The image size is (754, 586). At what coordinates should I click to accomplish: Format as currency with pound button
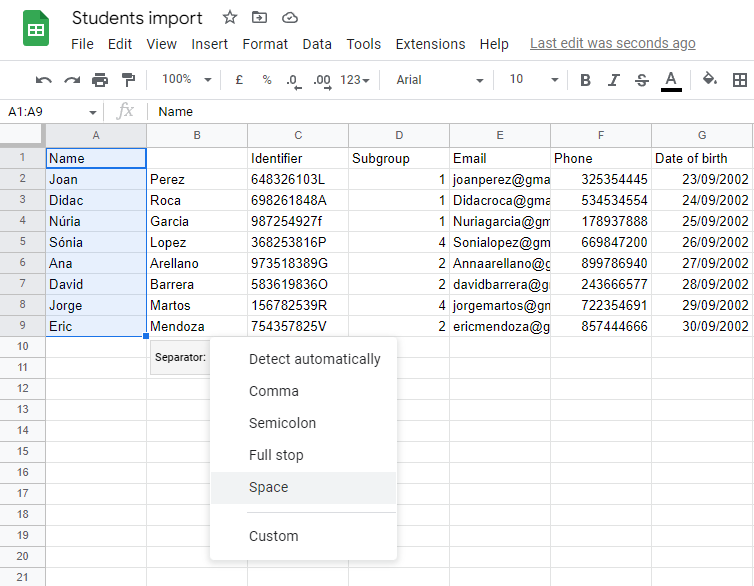coord(239,80)
